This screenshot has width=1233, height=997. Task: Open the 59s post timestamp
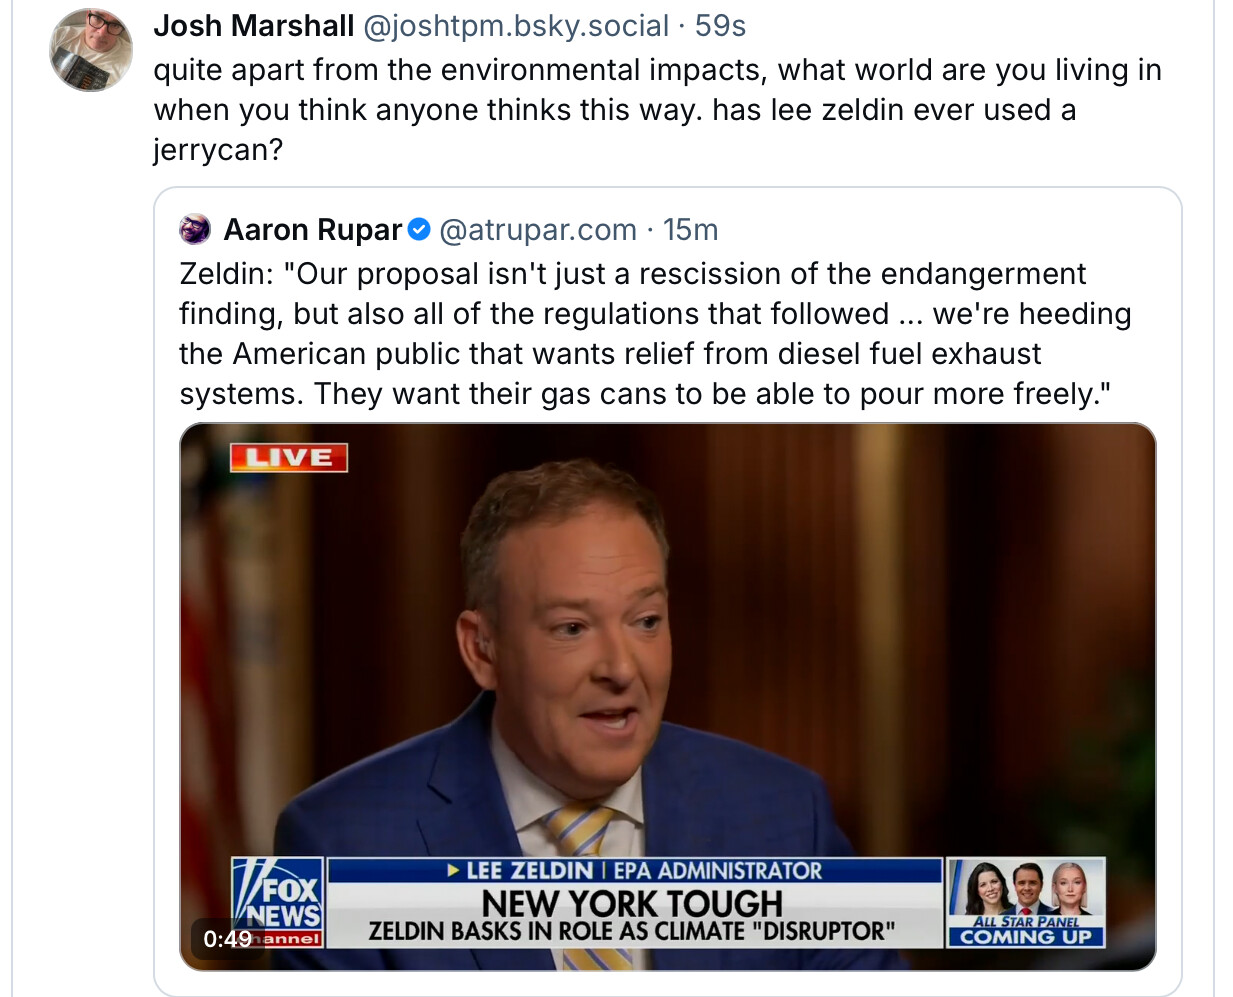pyautogui.click(x=720, y=26)
